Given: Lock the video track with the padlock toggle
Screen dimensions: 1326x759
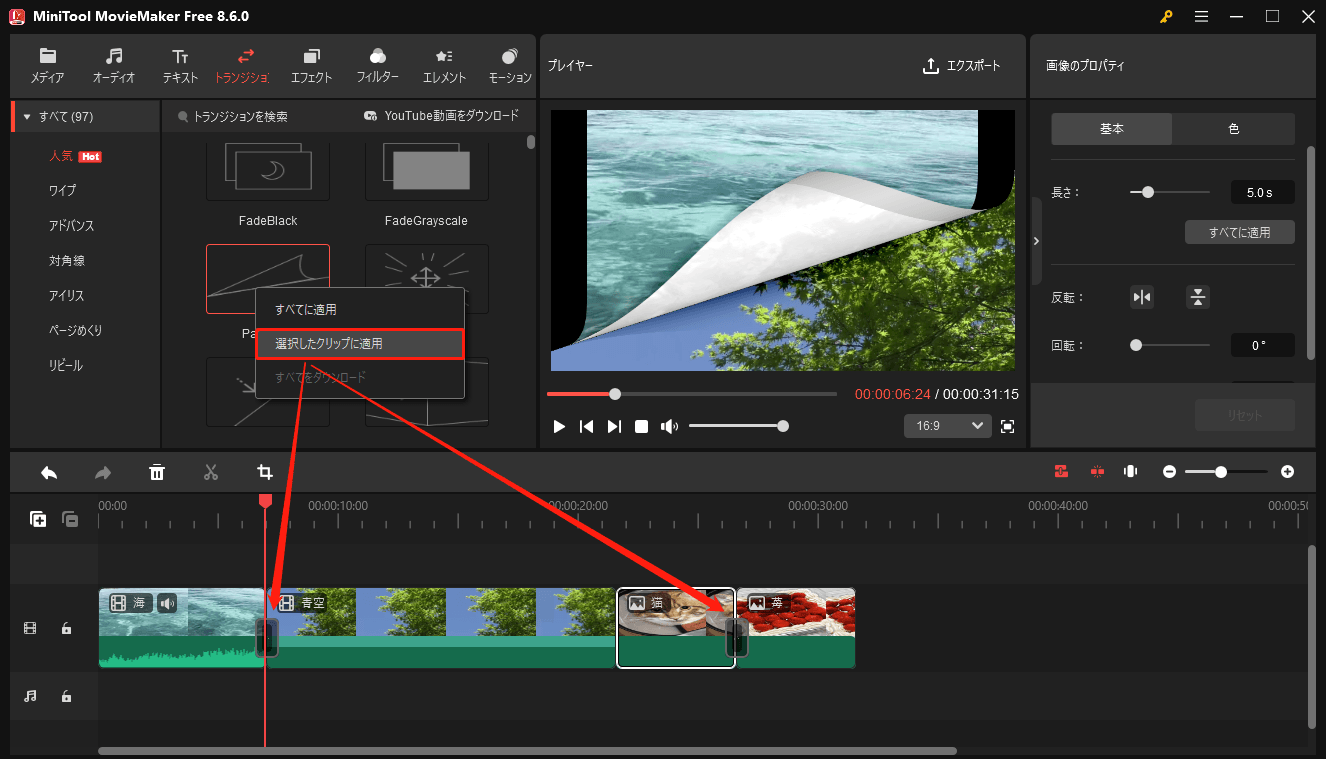Looking at the screenshot, I should [x=66, y=628].
